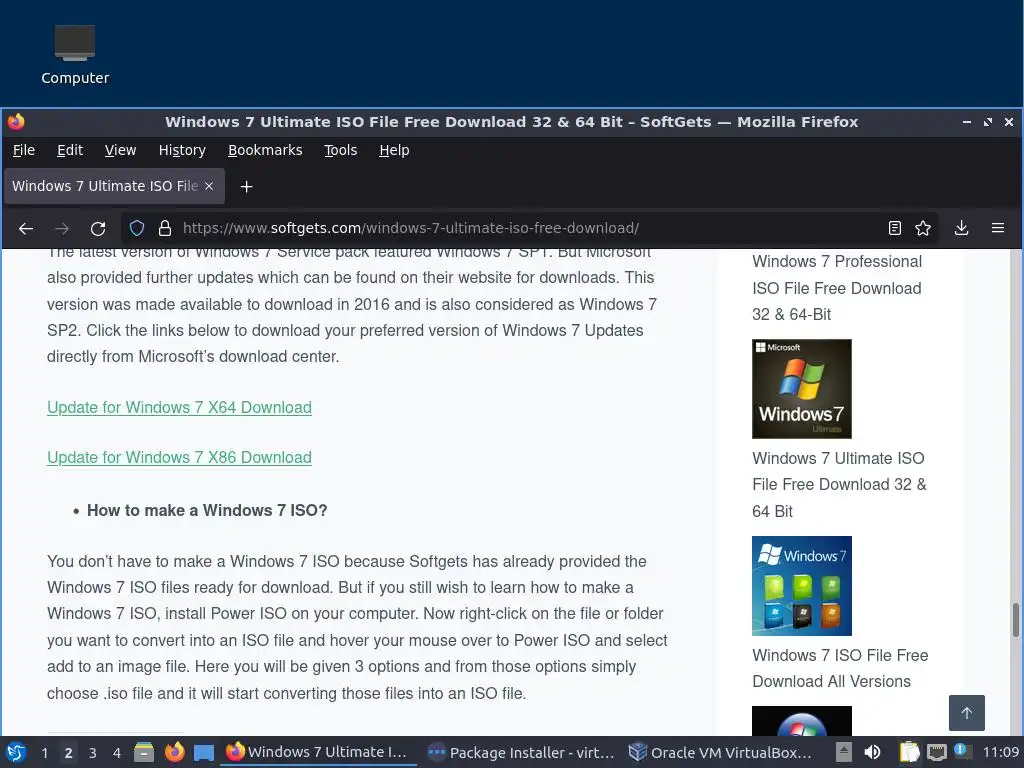The width and height of the screenshot is (1024, 768).
Task: Click the removable media eject tray icon
Action: 844,752
